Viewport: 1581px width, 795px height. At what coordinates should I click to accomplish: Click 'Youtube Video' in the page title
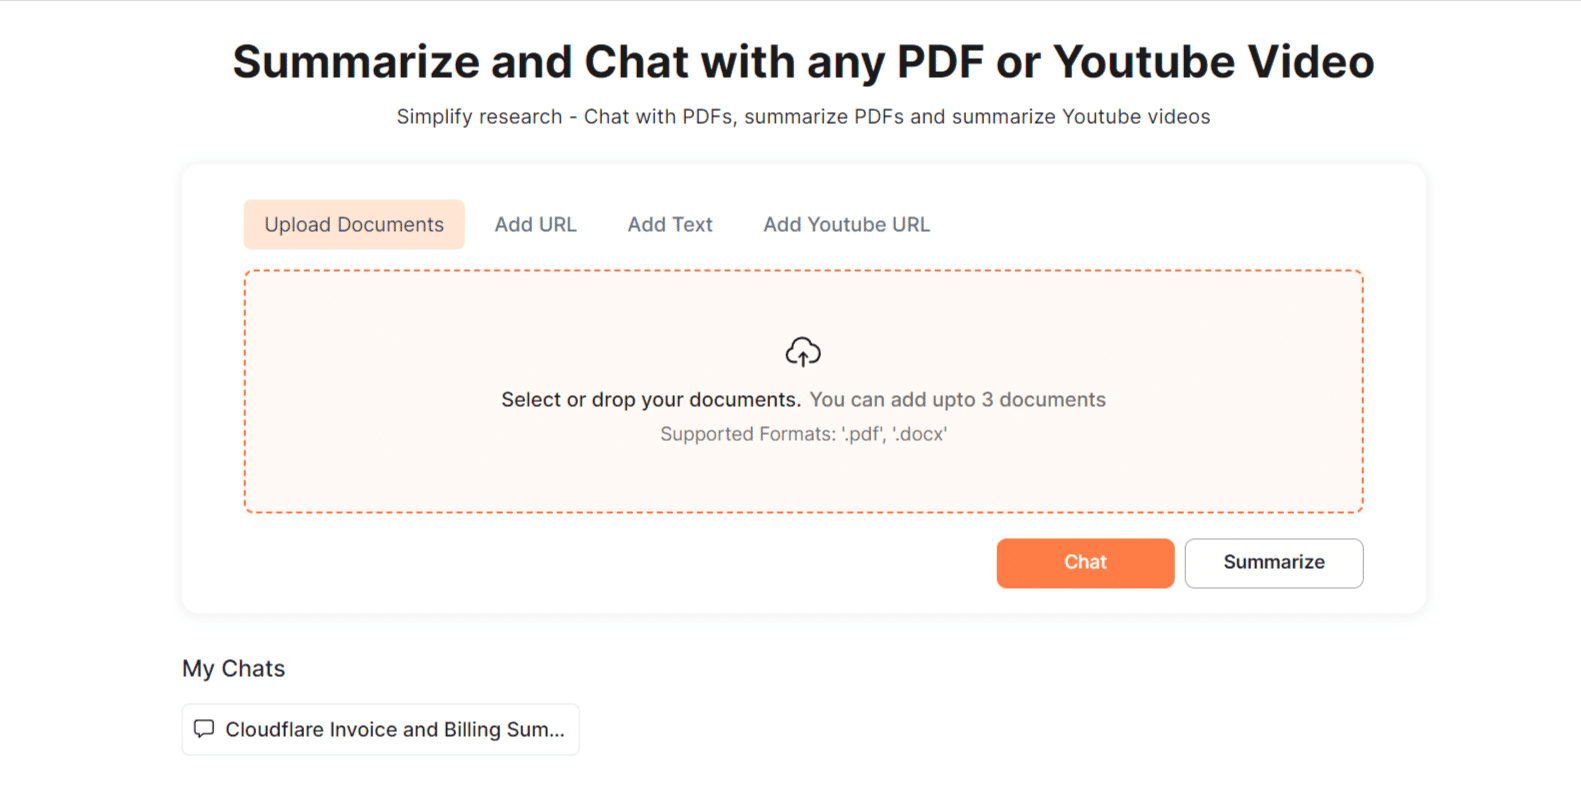point(1213,62)
